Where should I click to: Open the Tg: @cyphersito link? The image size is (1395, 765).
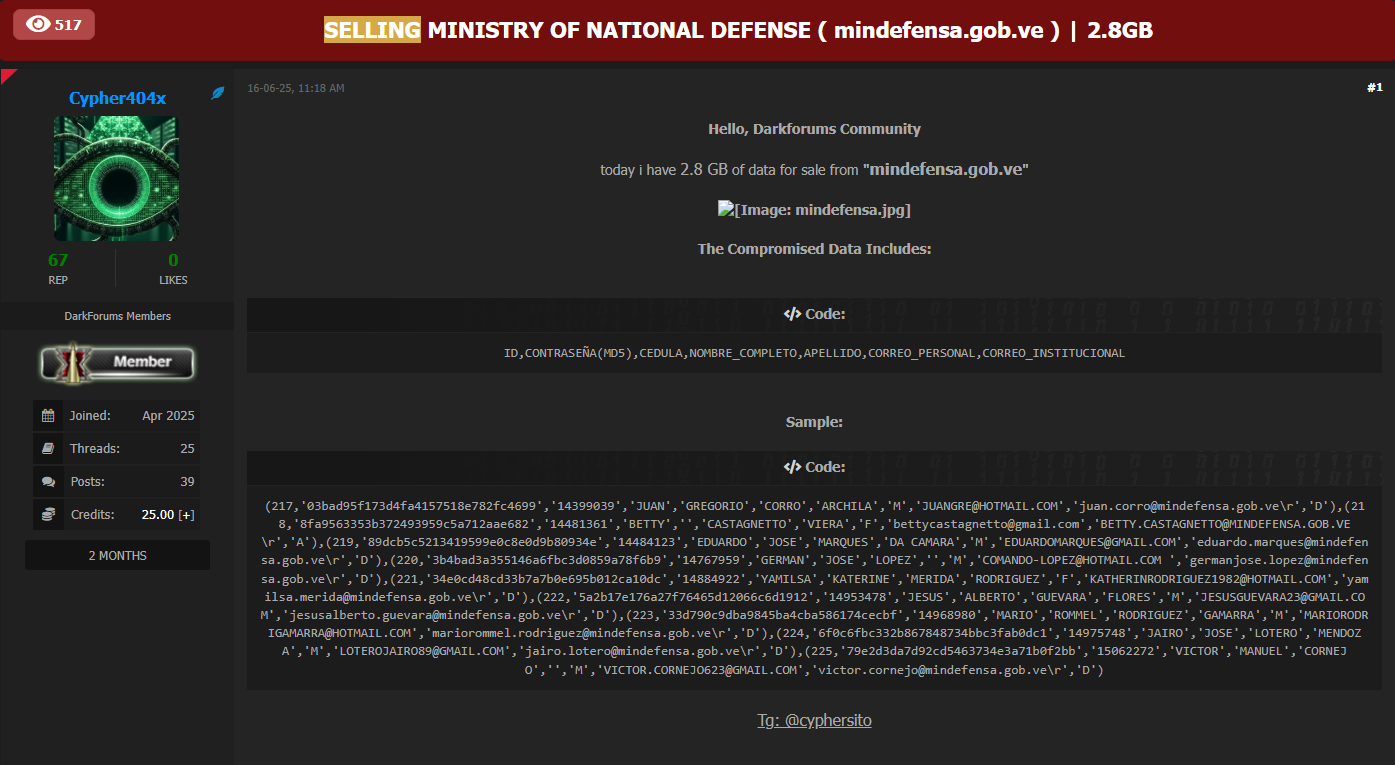click(x=814, y=720)
